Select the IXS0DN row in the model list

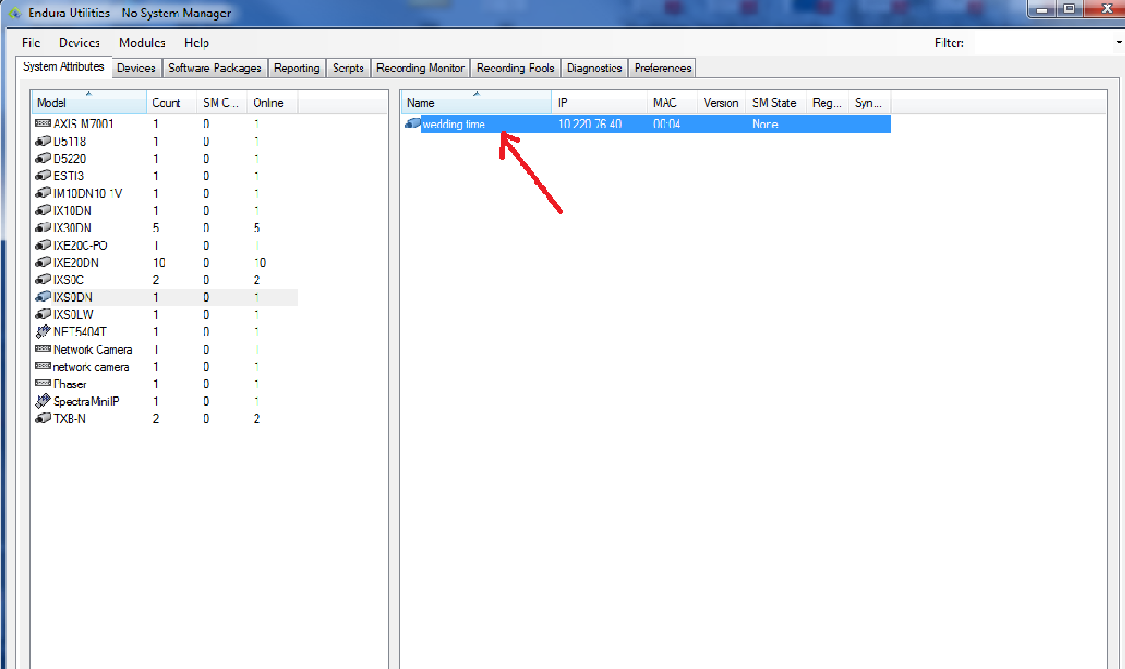150,296
